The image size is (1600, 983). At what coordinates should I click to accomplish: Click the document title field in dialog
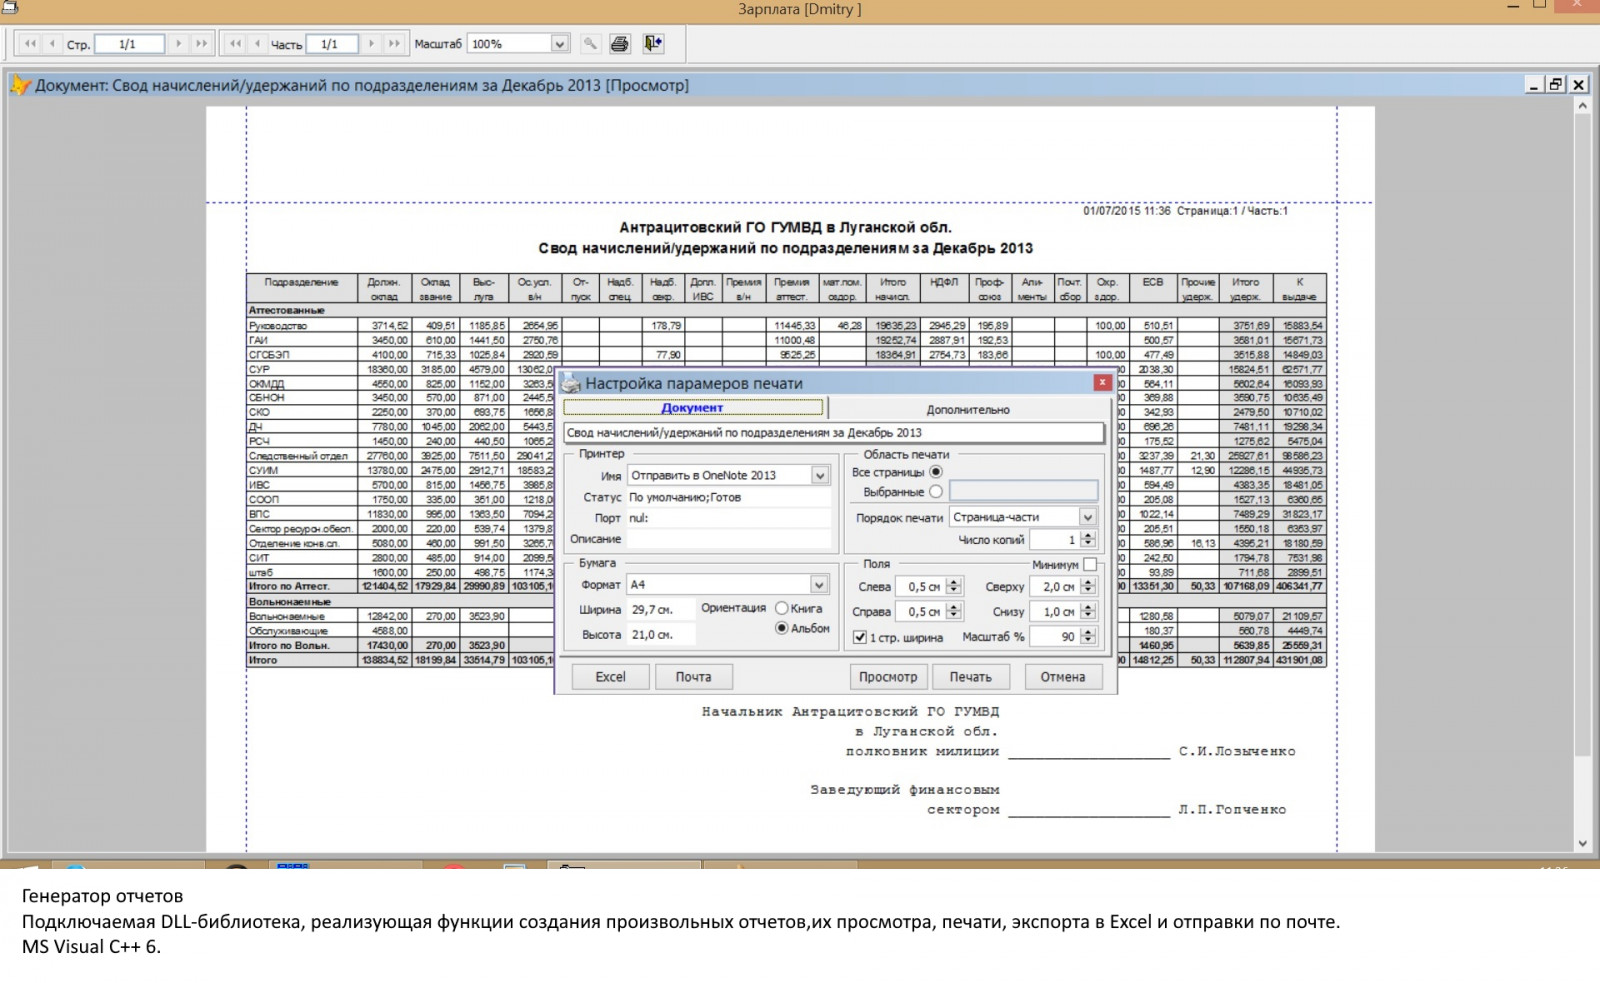click(834, 433)
